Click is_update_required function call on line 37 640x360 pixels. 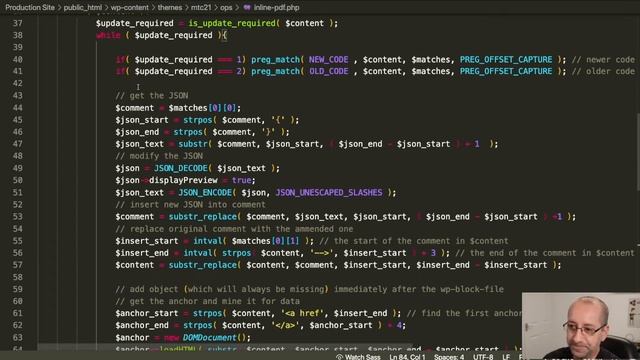(232, 23)
